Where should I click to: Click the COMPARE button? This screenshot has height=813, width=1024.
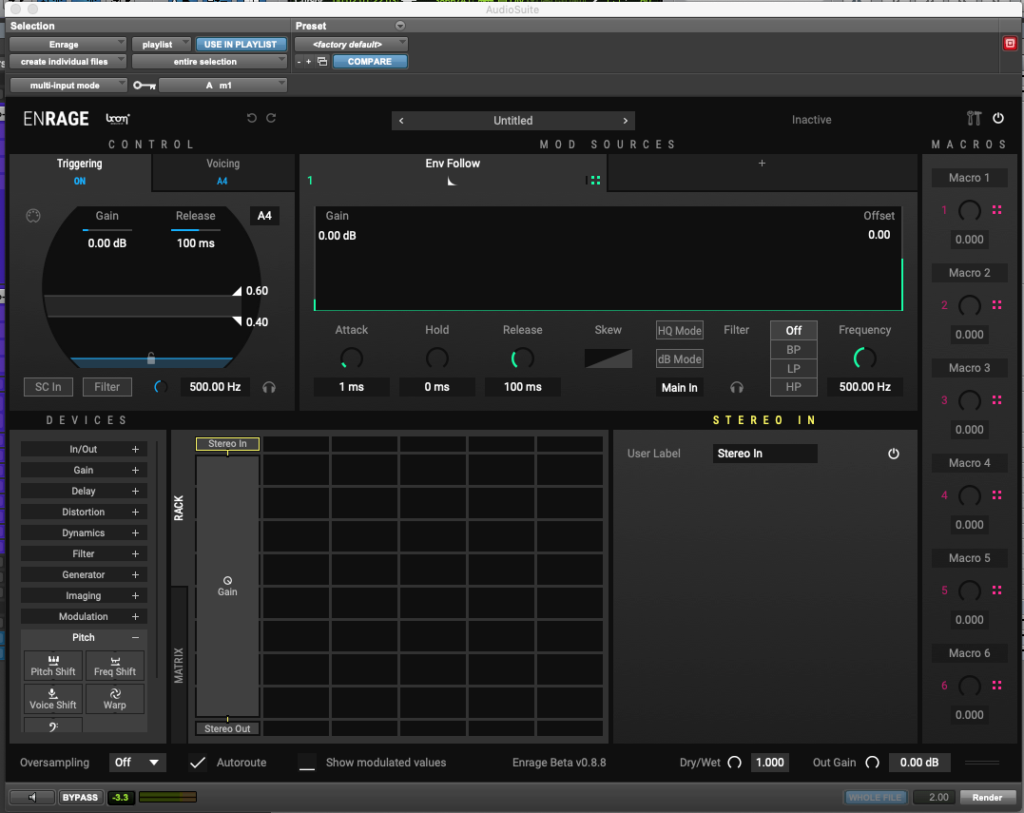(370, 61)
